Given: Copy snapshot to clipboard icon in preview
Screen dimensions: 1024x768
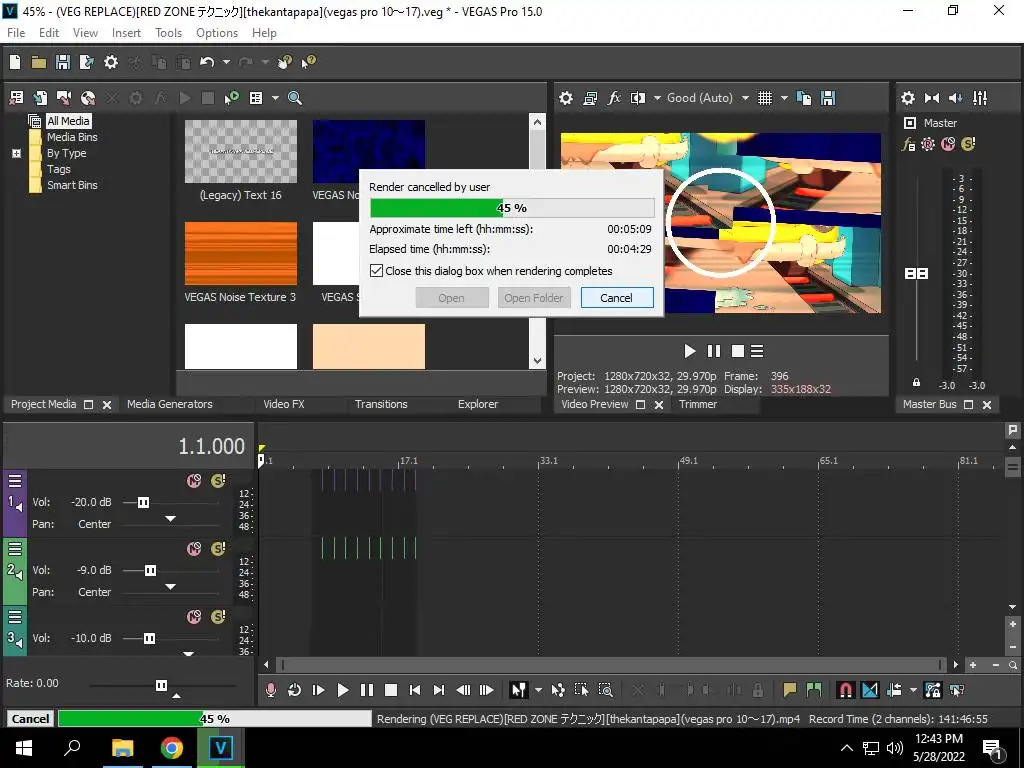Looking at the screenshot, I should [x=805, y=98].
